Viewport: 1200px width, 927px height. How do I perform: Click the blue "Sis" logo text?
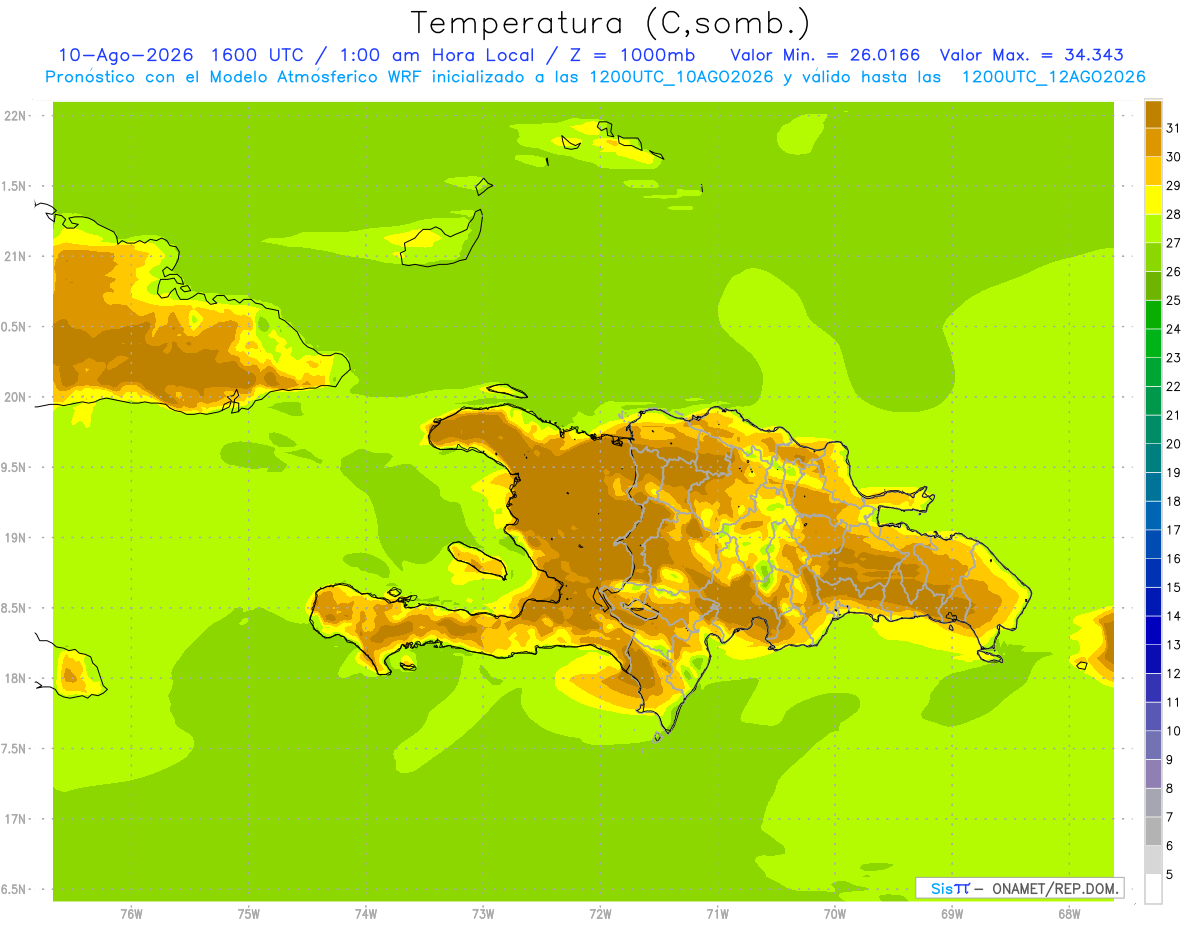942,888
